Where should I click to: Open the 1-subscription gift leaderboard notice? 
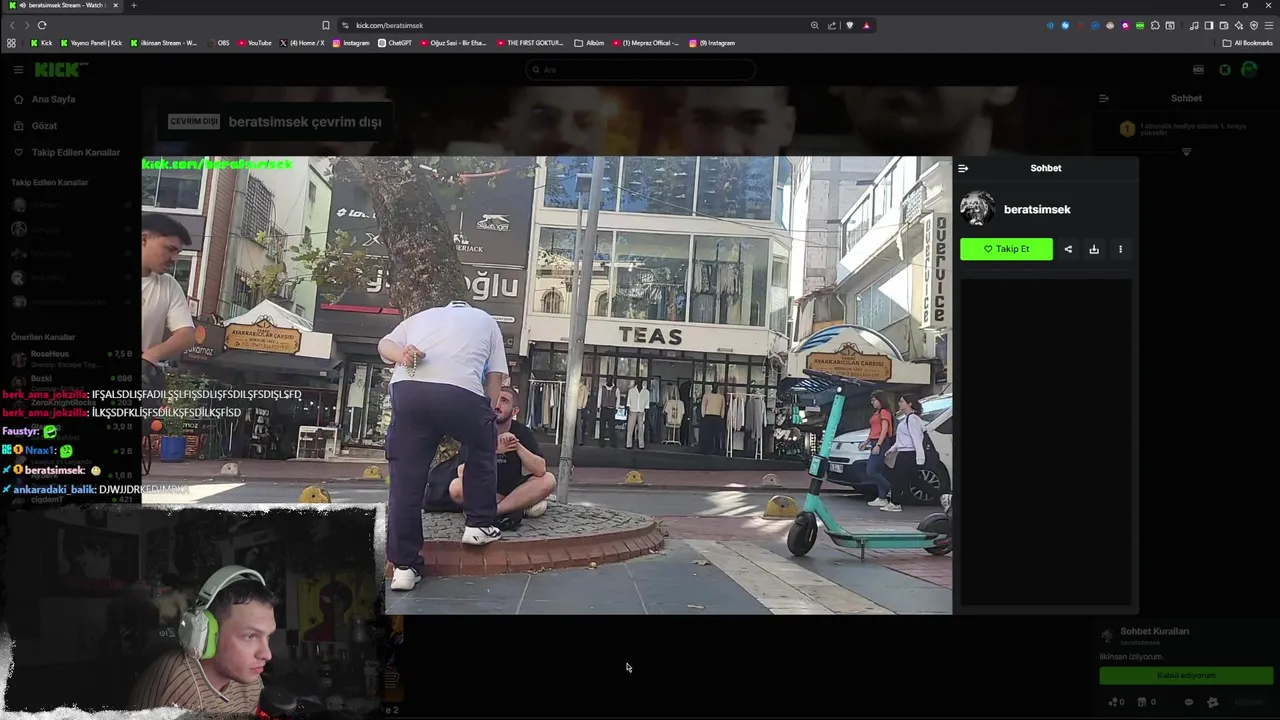click(x=1186, y=129)
